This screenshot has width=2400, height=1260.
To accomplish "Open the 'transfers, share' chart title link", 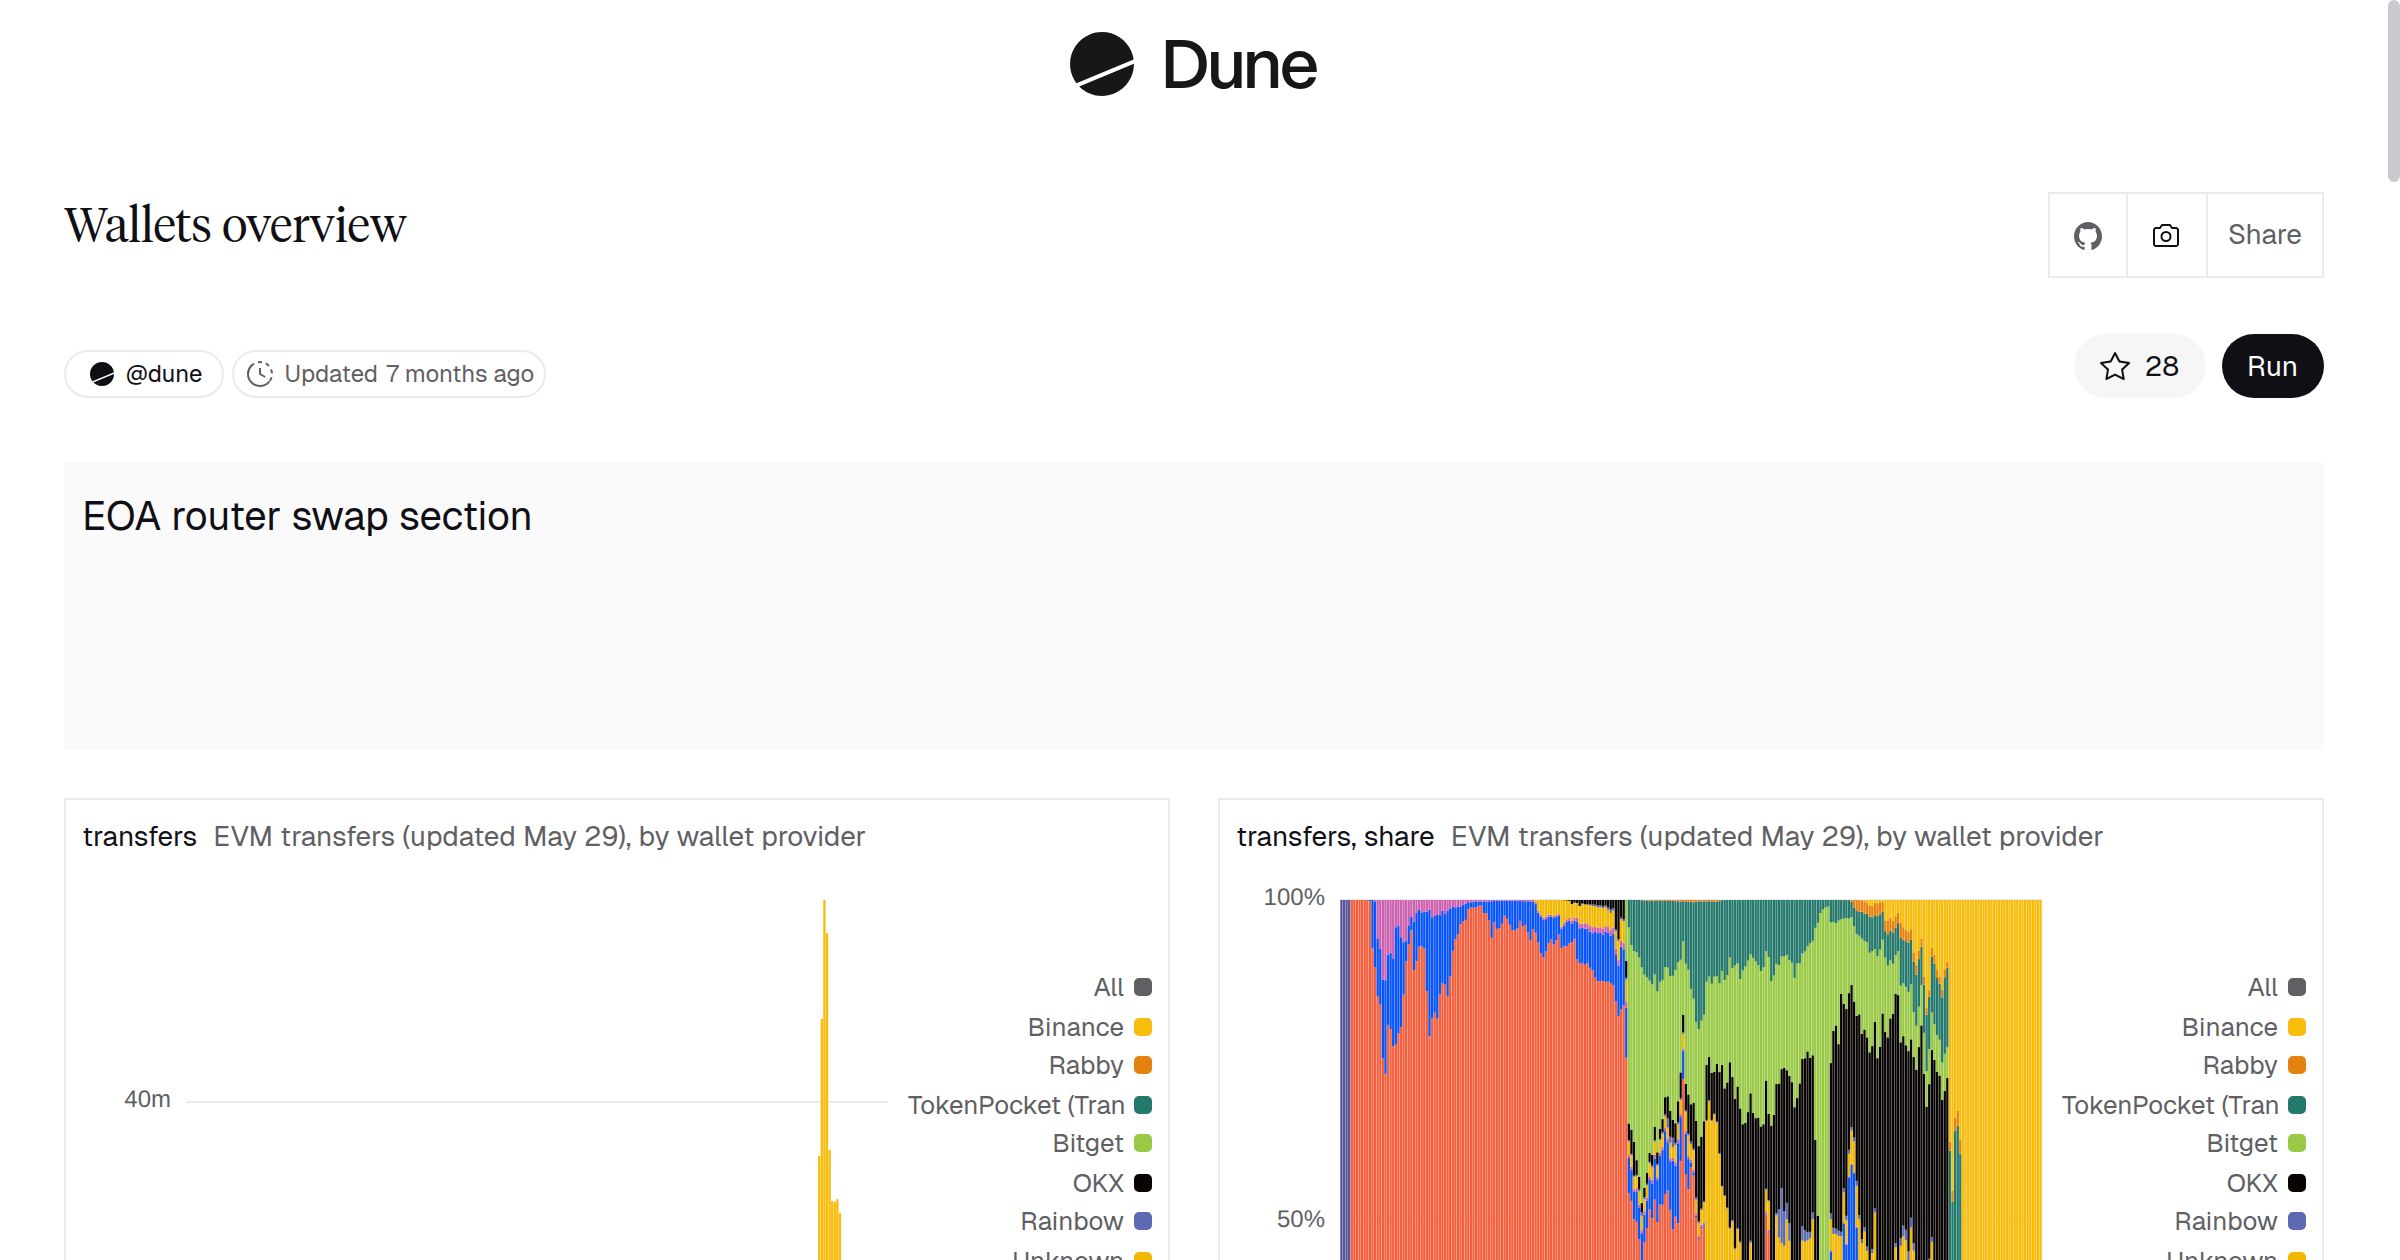I will click(1334, 836).
